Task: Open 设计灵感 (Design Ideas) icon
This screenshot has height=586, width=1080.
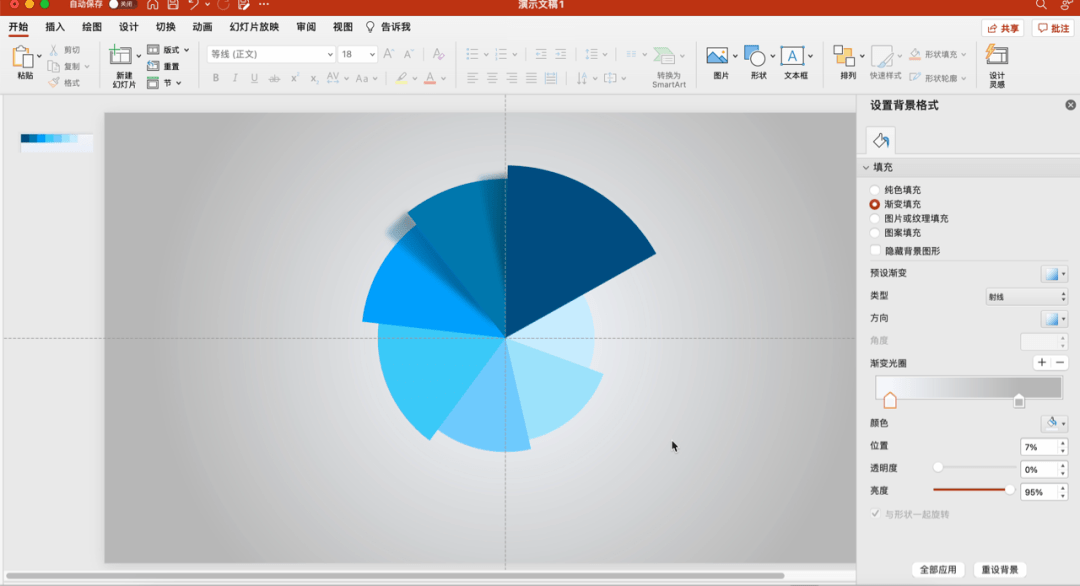Action: click(996, 56)
